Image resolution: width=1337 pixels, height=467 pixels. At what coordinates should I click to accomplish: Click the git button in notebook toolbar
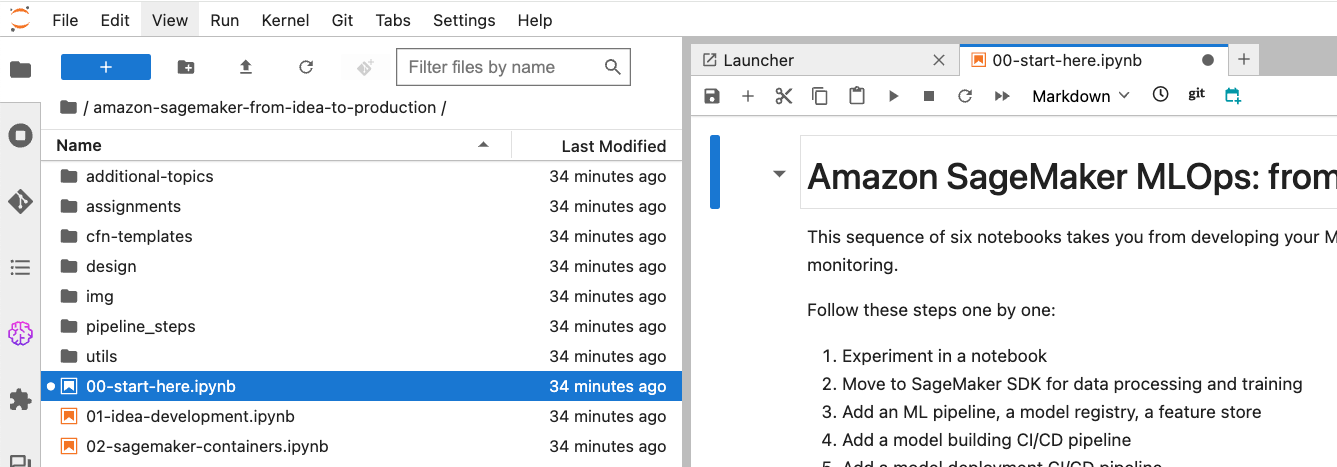click(1196, 95)
